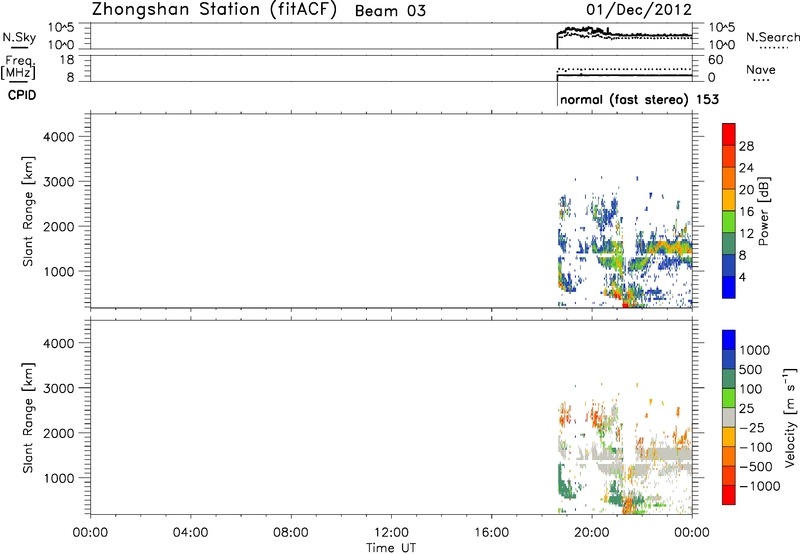Click velocity panel 'Slant Range [km]' label

pos(28,418)
